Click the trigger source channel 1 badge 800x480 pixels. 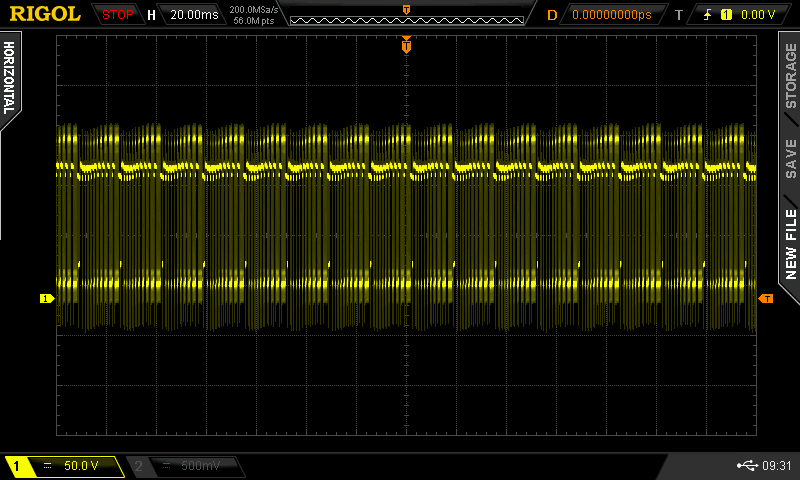coord(726,15)
